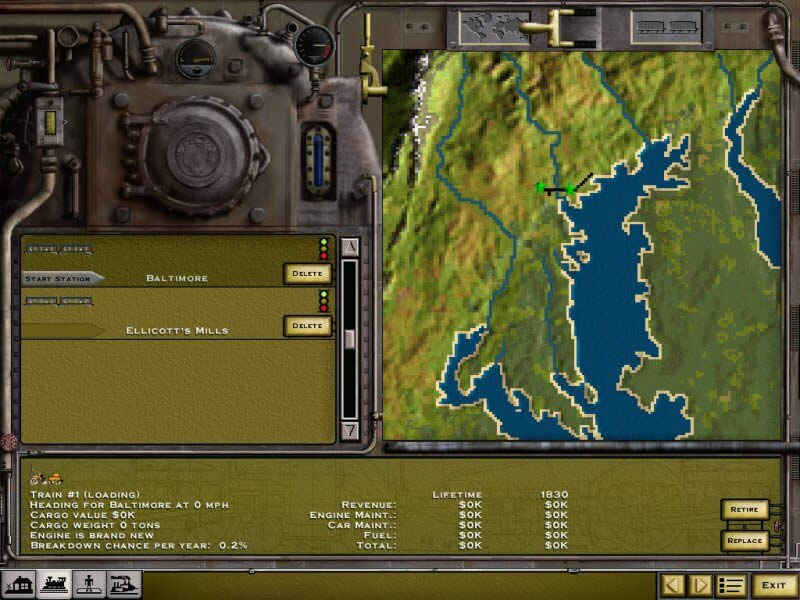The height and width of the screenshot is (600, 800).
Task: Click 'Heading for Baltimore at 0 mph' text
Action: (x=130, y=505)
